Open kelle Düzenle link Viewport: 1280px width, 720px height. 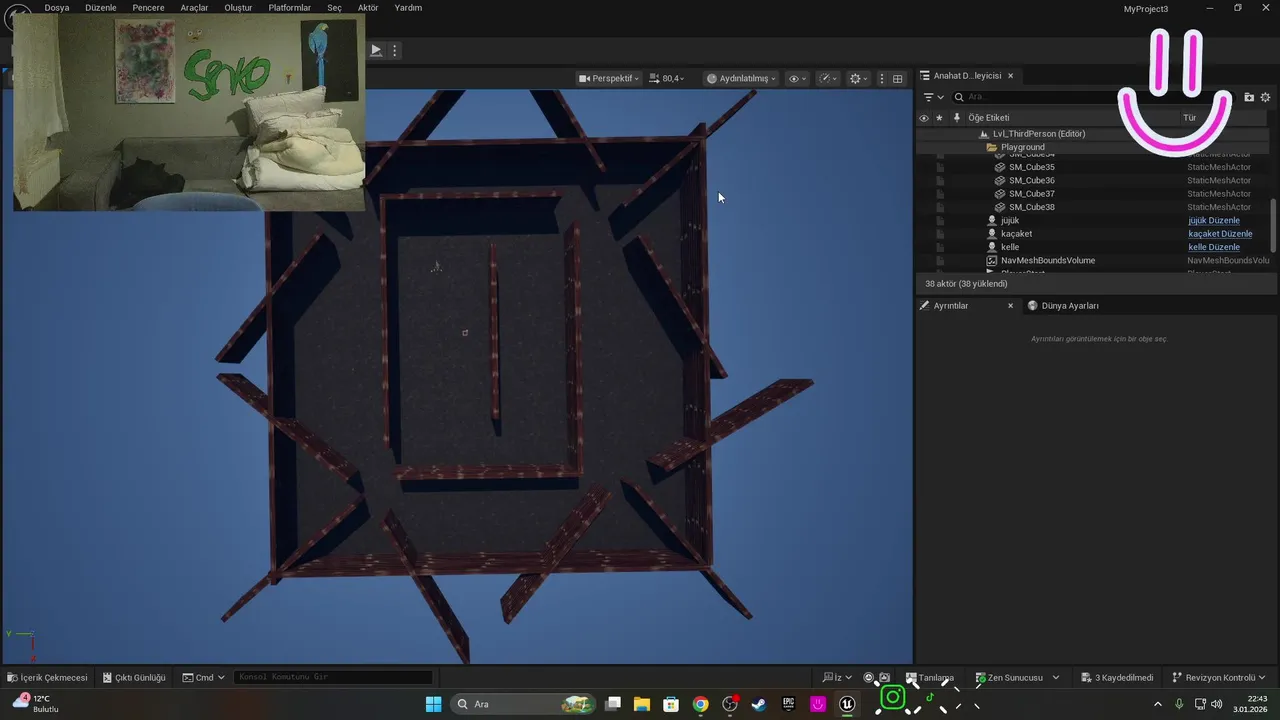[1214, 247]
